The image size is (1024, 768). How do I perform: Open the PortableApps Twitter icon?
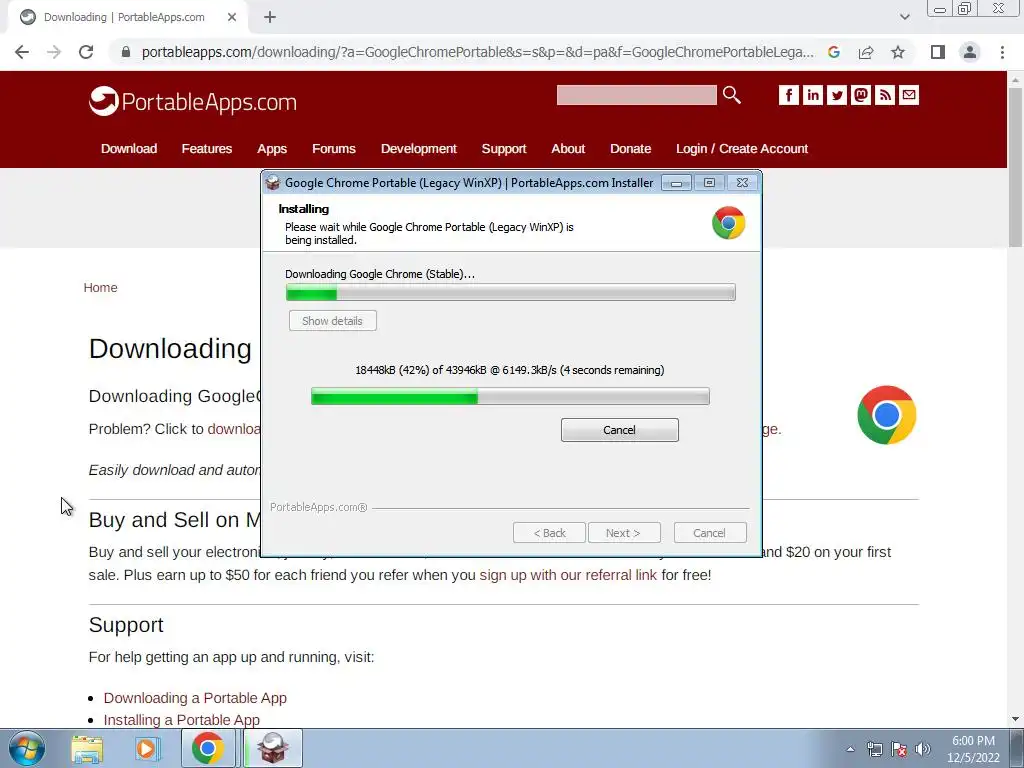point(837,95)
